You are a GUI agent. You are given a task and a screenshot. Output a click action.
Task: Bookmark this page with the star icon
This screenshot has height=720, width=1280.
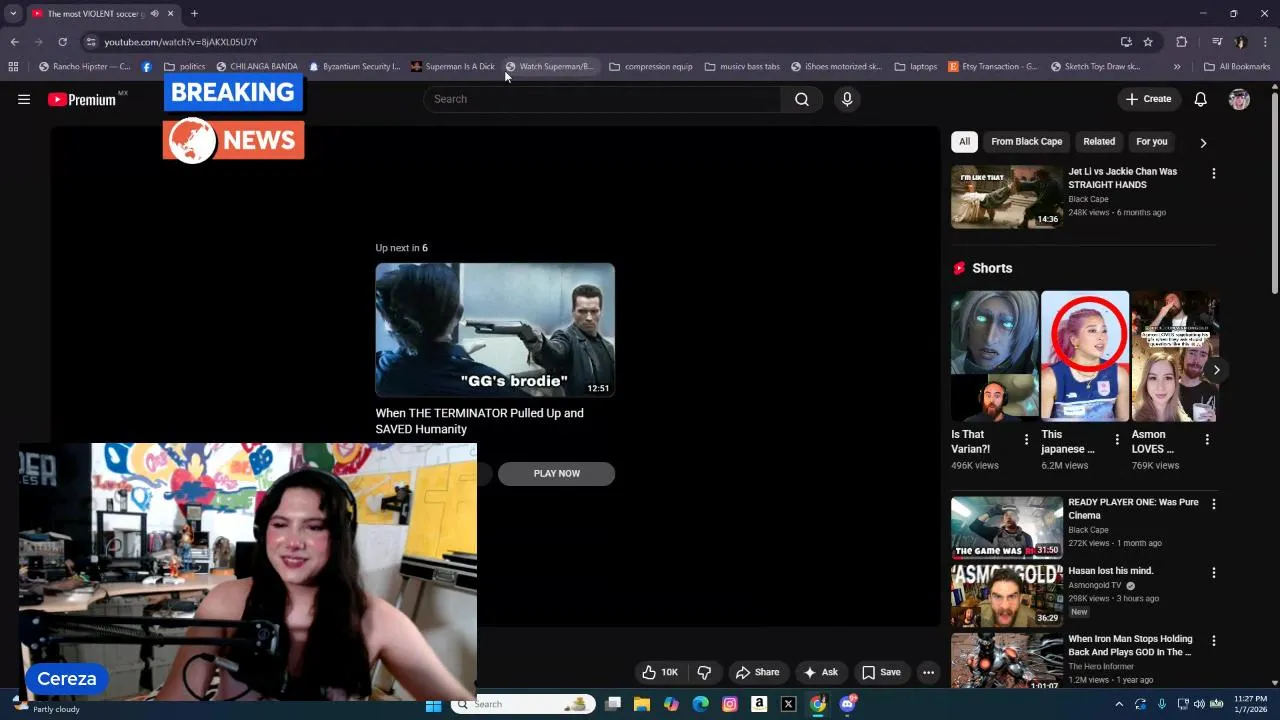(1148, 42)
